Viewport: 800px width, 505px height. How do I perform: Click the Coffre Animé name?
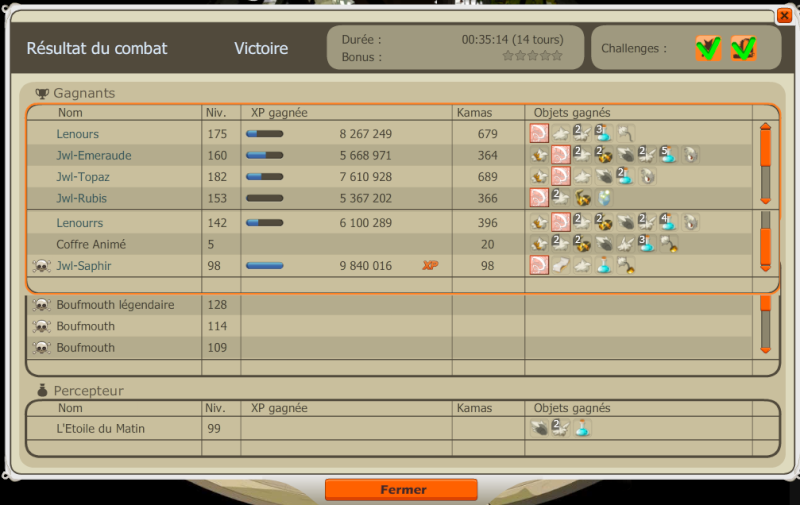91,244
